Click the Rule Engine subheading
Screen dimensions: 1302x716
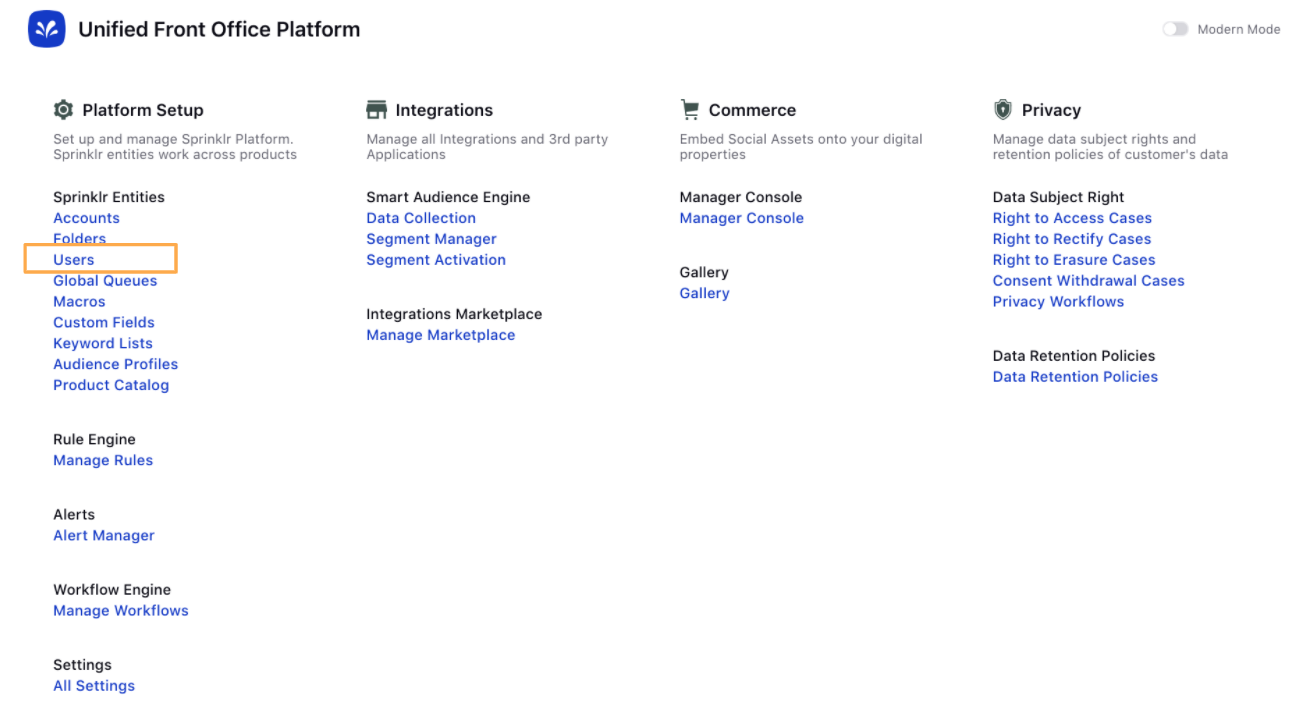[94, 440]
